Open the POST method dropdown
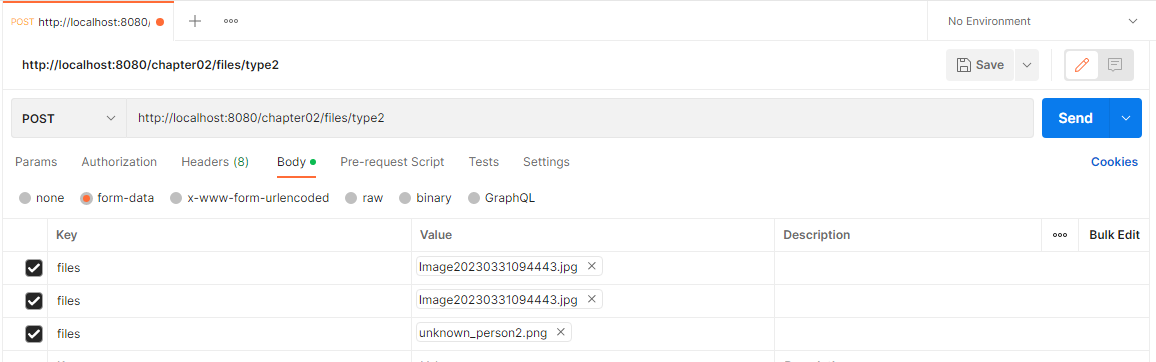 coord(69,118)
